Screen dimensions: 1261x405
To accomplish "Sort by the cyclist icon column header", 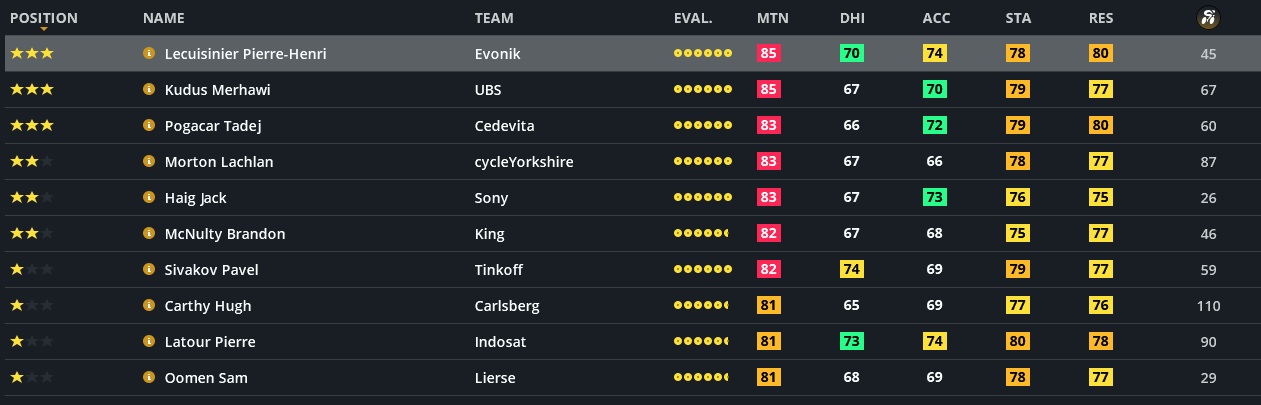I will pos(1207,18).
